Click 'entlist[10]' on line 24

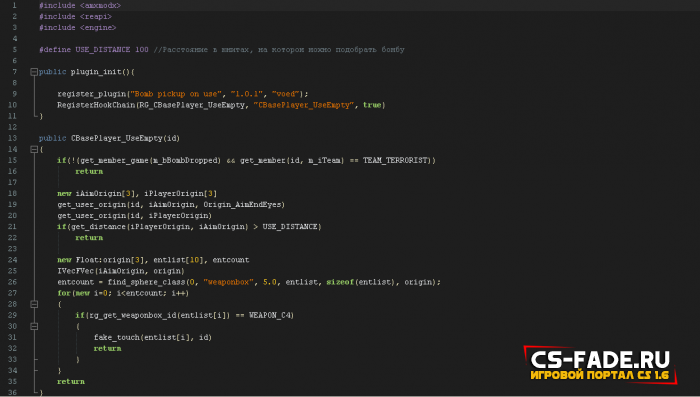[178, 260]
